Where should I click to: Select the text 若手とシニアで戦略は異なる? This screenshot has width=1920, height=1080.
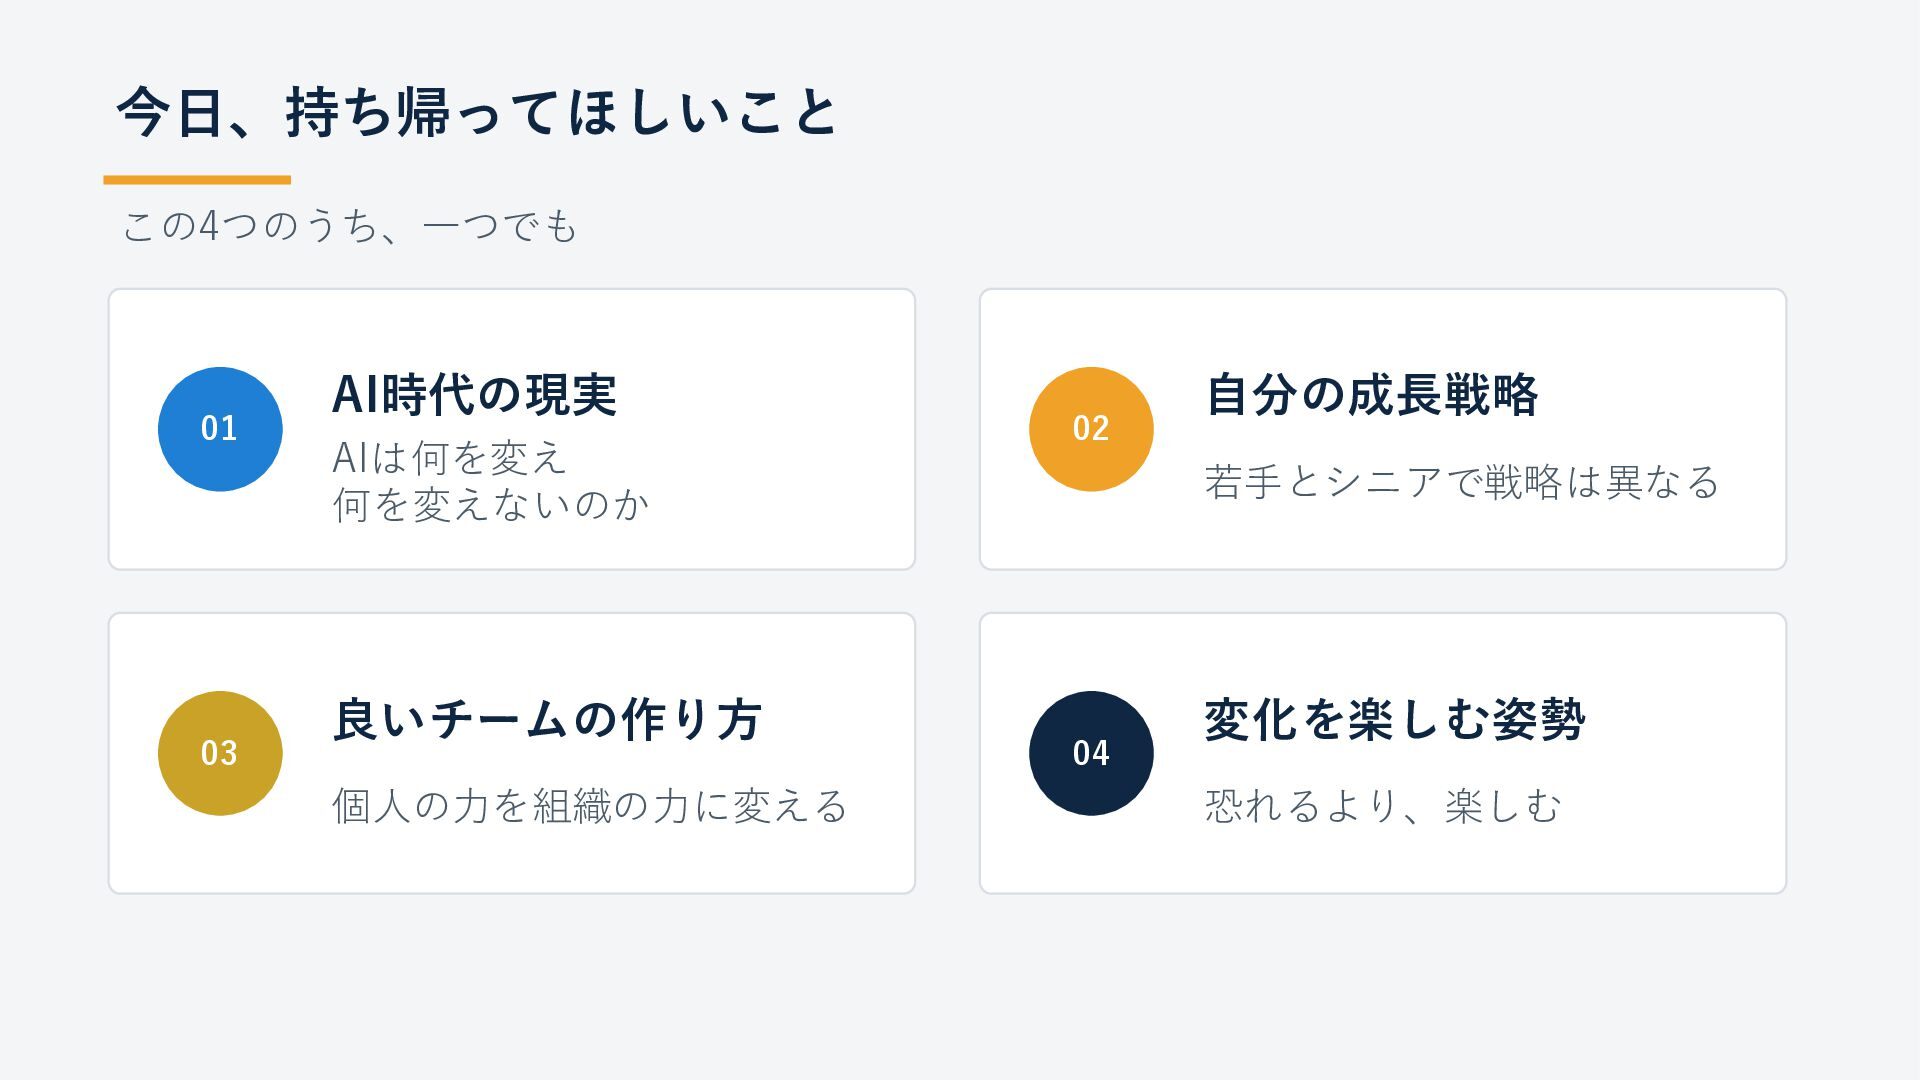pyautogui.click(x=1462, y=482)
